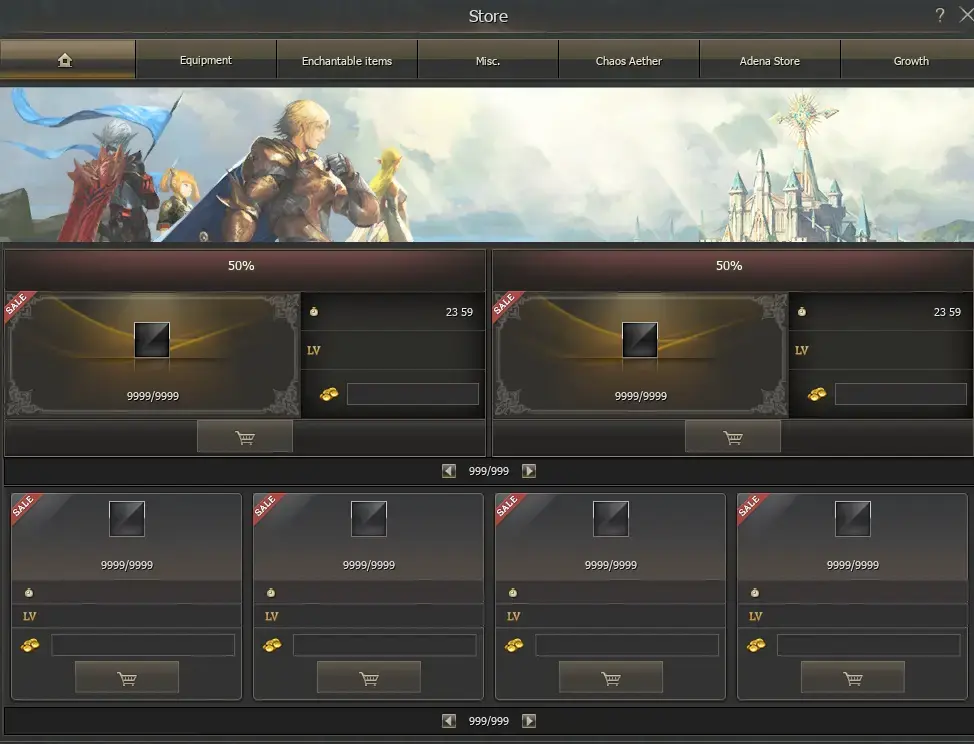This screenshot has width=974, height=744.
Task: Click price field in third sale card
Action: pyautogui.click(x=627, y=645)
